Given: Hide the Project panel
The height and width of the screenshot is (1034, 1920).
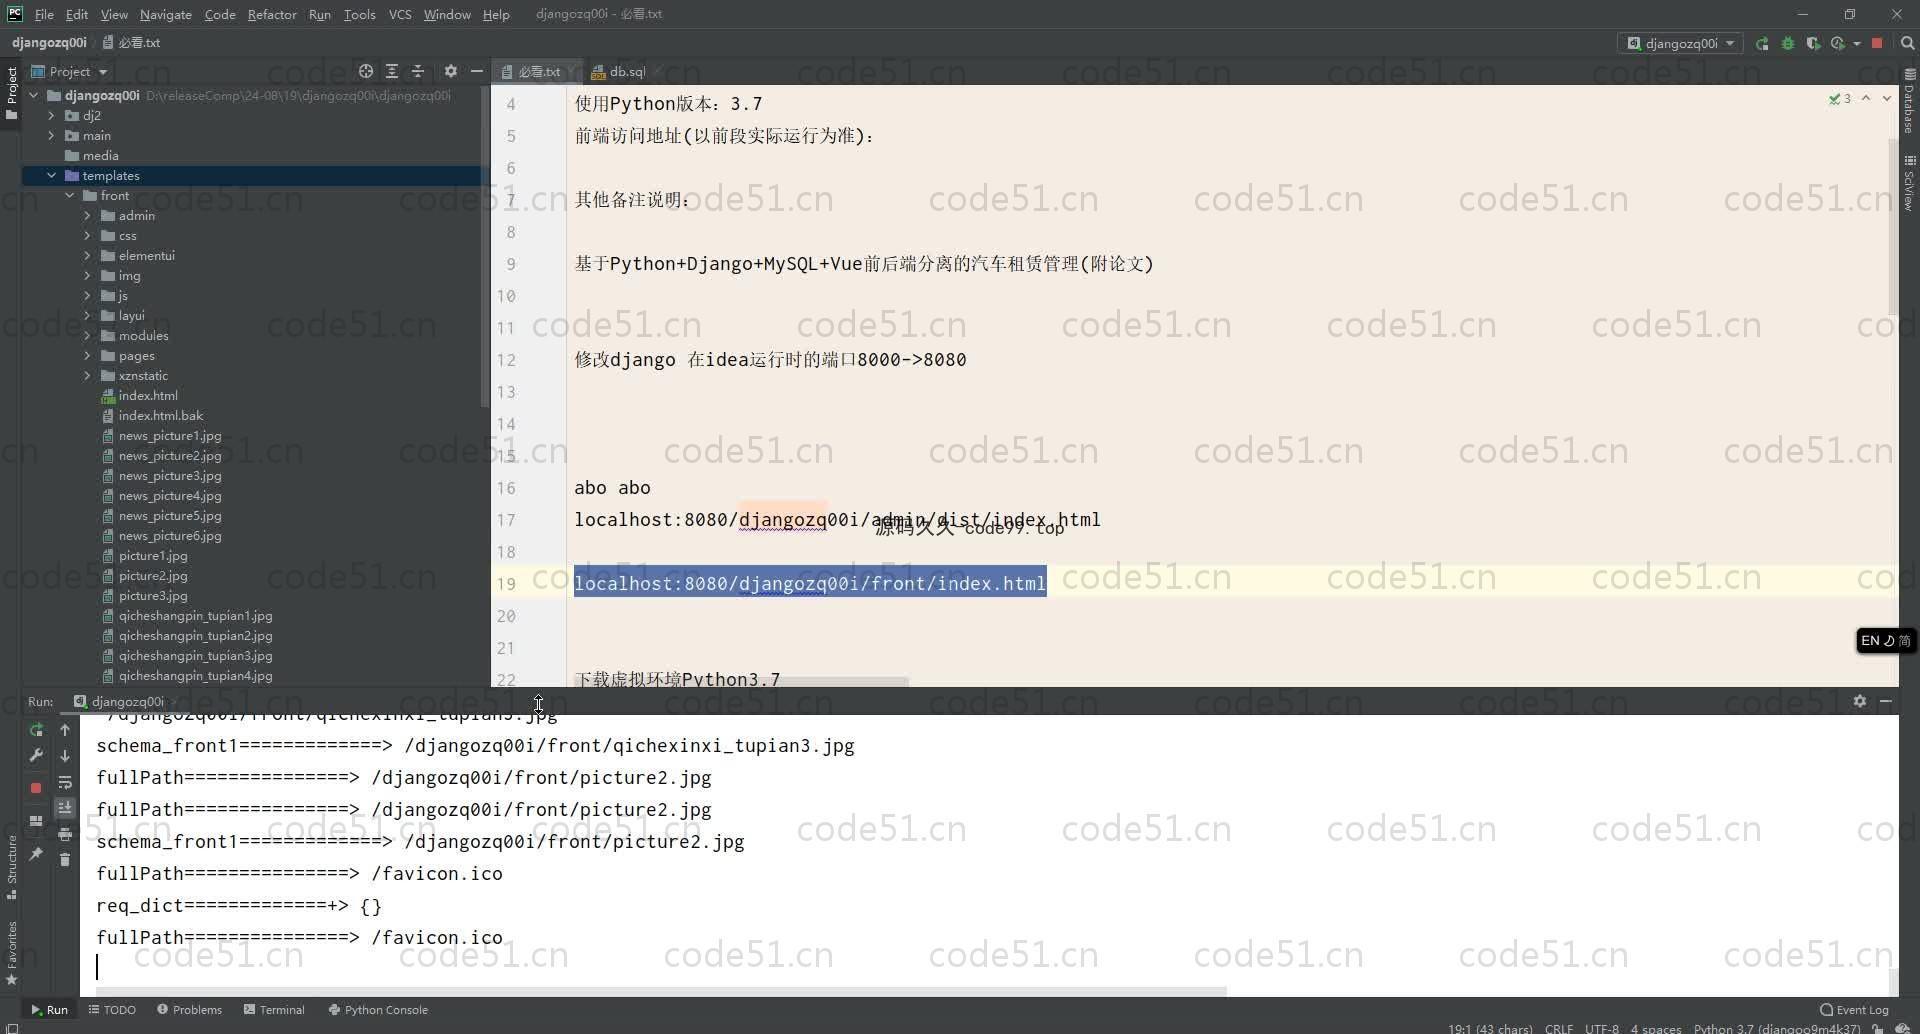Looking at the screenshot, I should [477, 71].
